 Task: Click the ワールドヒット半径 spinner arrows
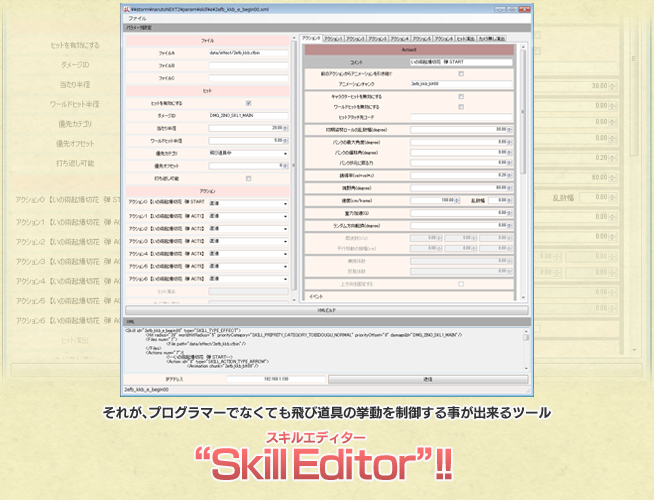pos(286,141)
